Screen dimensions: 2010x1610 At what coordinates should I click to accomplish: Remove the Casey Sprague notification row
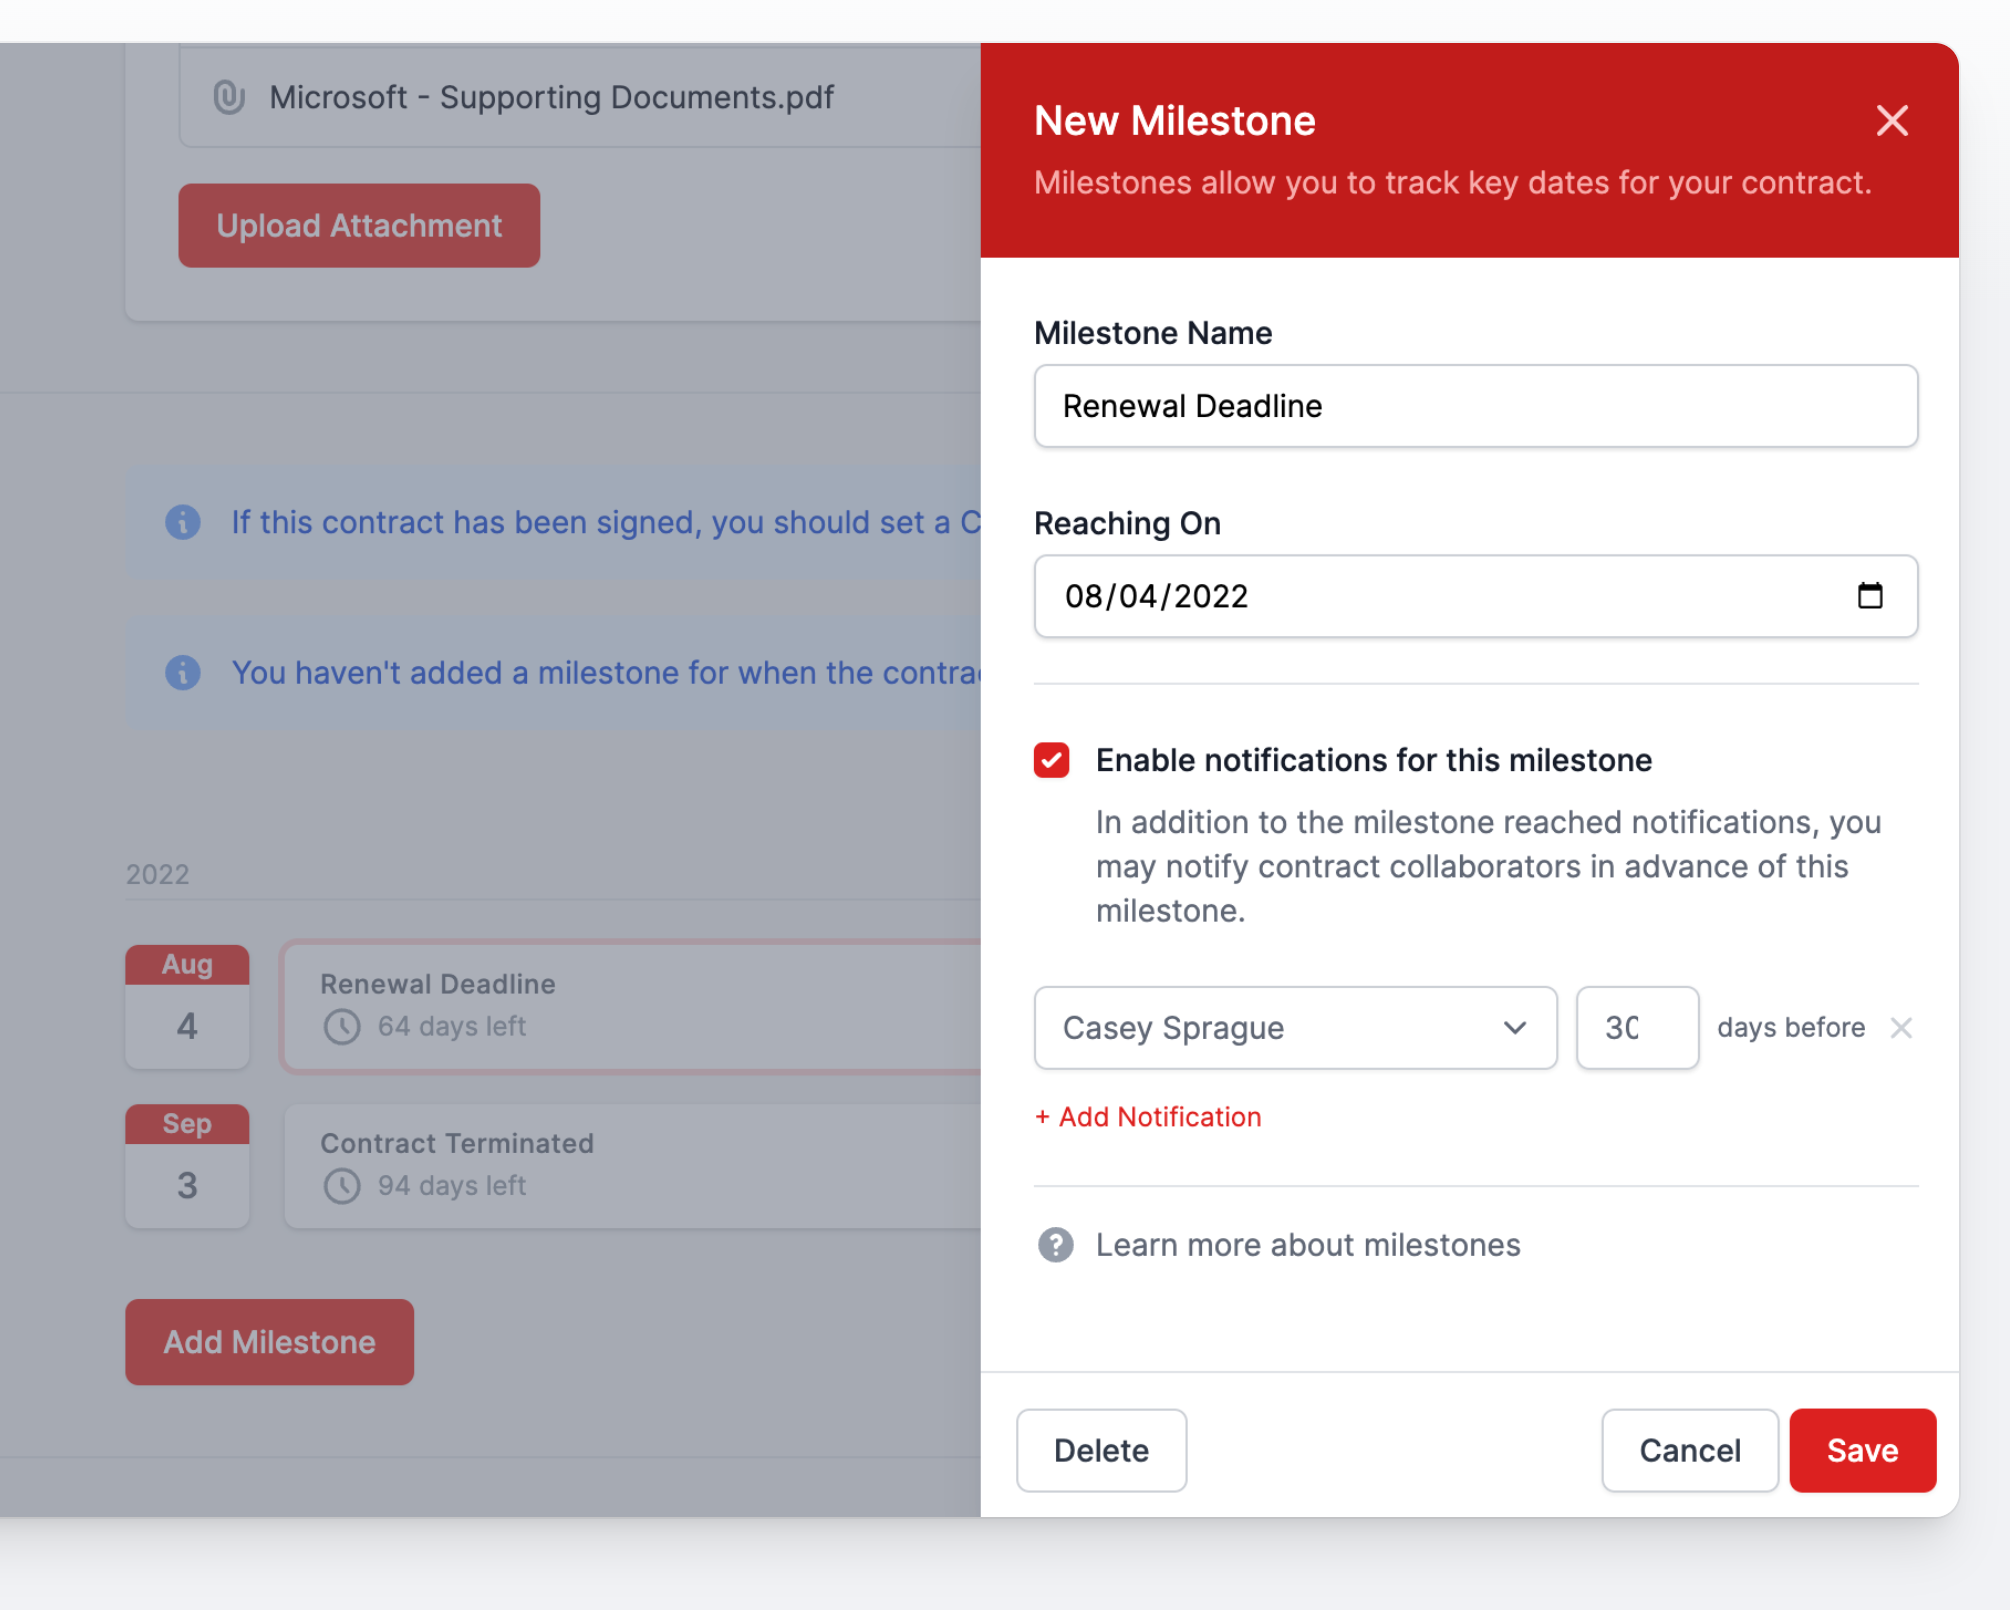[1900, 1028]
